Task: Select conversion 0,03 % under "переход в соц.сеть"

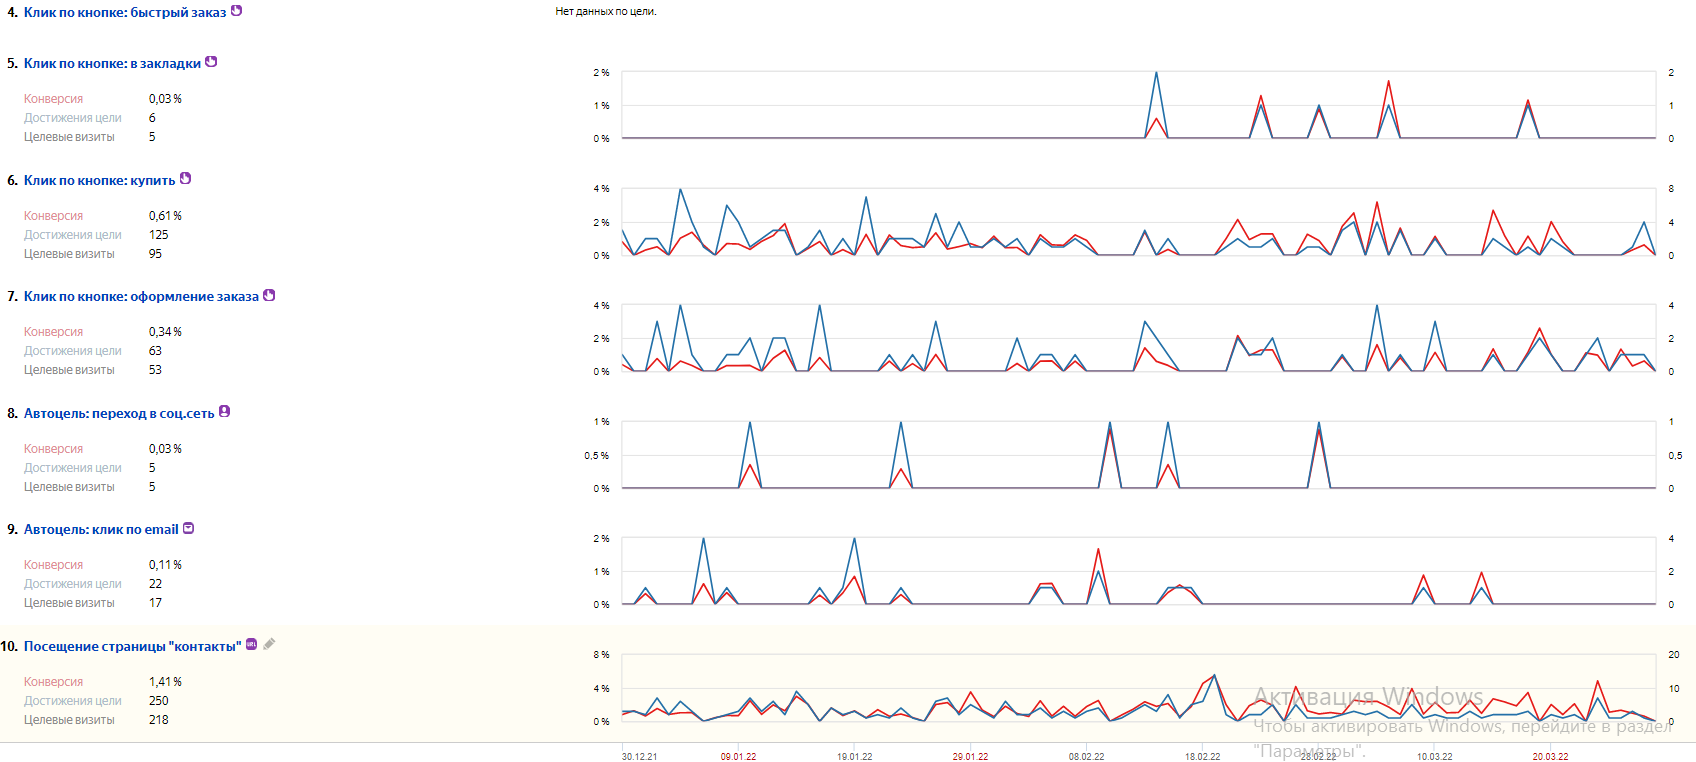Action: [165, 449]
